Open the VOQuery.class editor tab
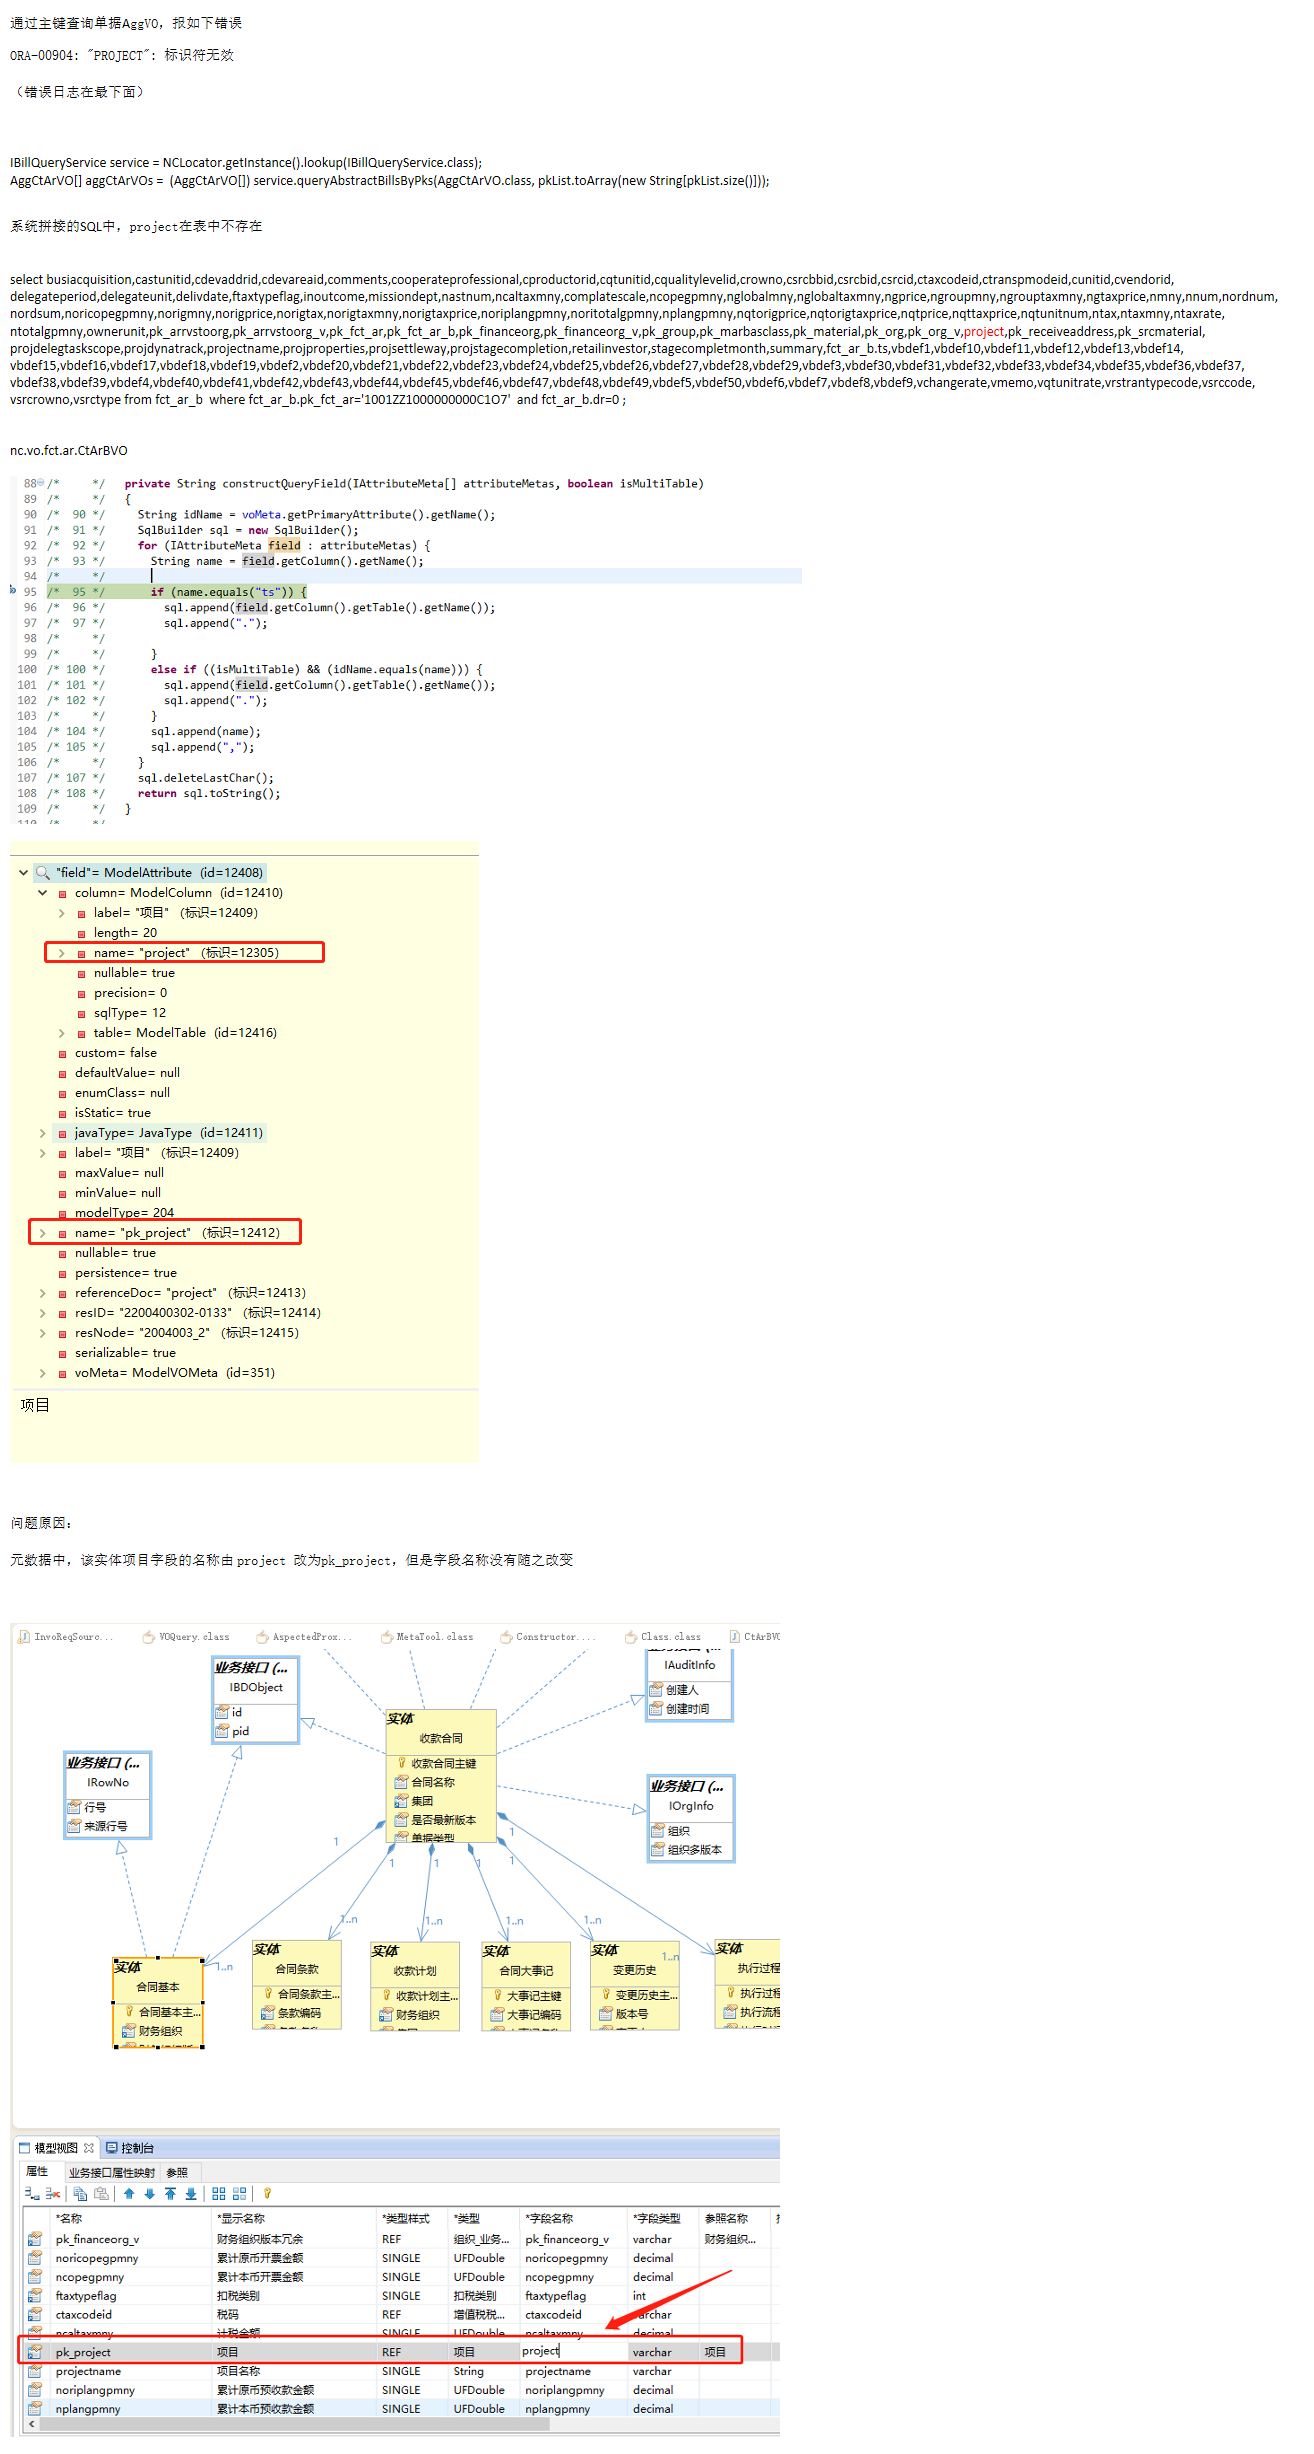 point(187,1637)
